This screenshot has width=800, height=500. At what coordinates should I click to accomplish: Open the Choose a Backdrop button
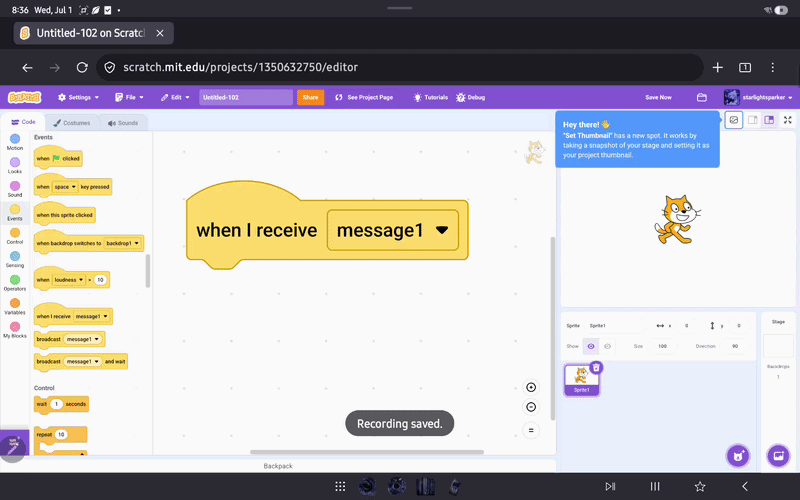[779, 456]
